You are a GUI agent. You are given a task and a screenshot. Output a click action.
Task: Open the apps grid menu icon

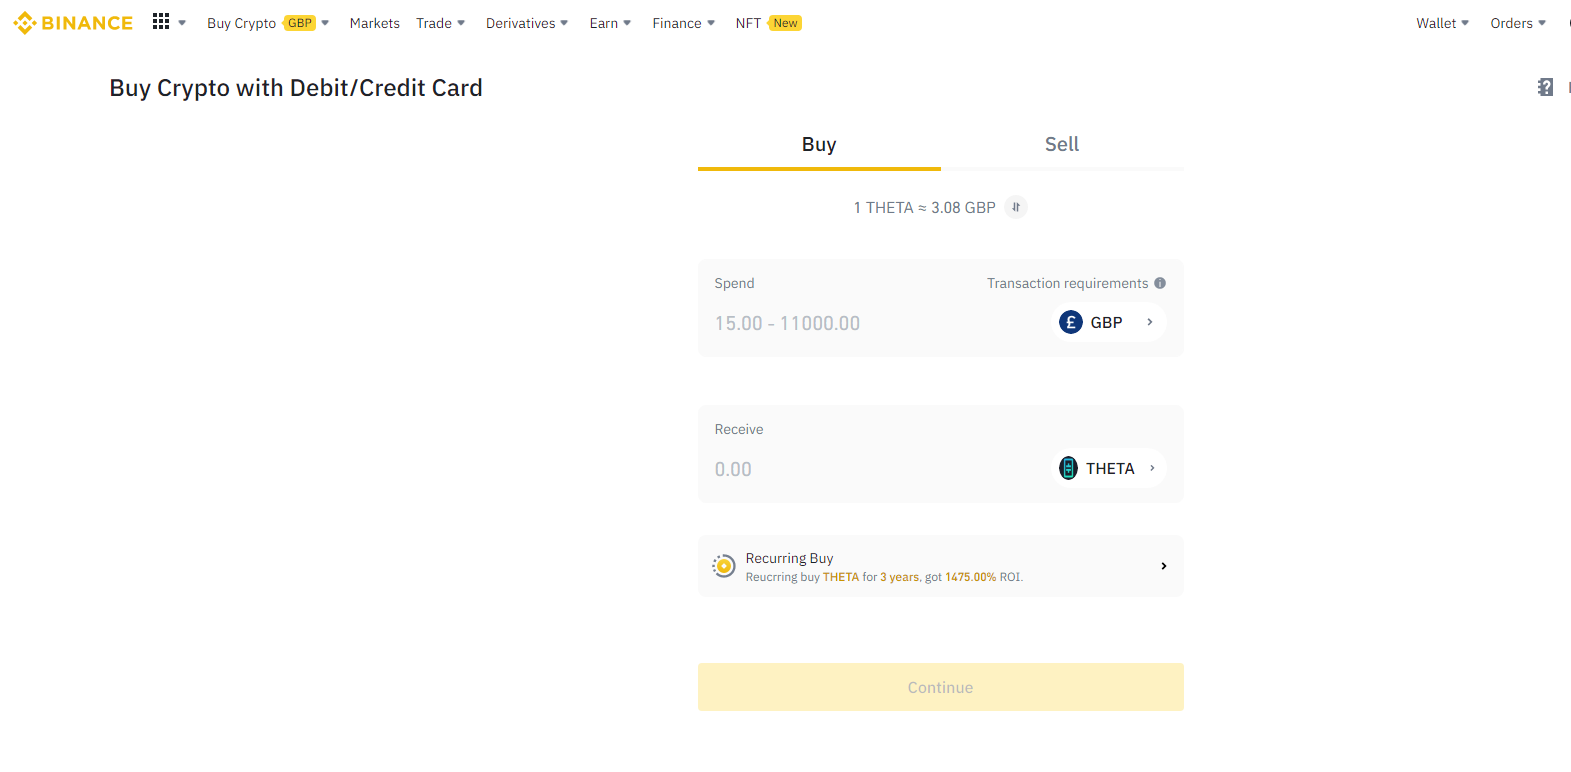[x=161, y=22]
